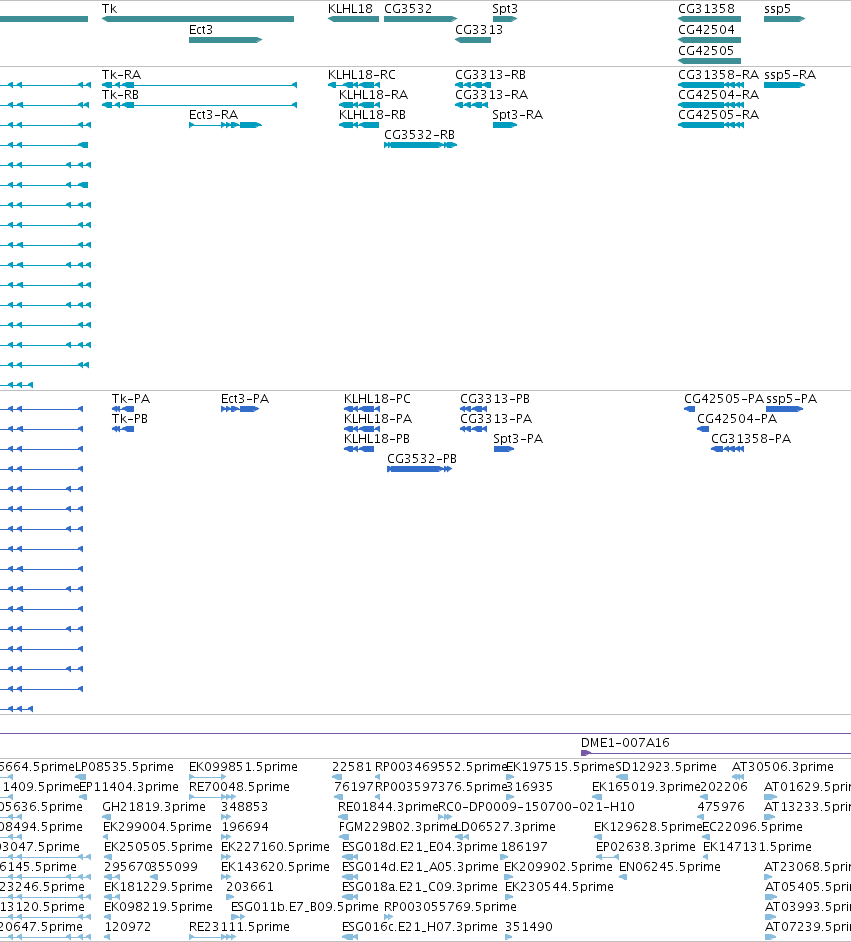Select protein CG31358-PA
This screenshot has width=851, height=942.
[x=727, y=449]
